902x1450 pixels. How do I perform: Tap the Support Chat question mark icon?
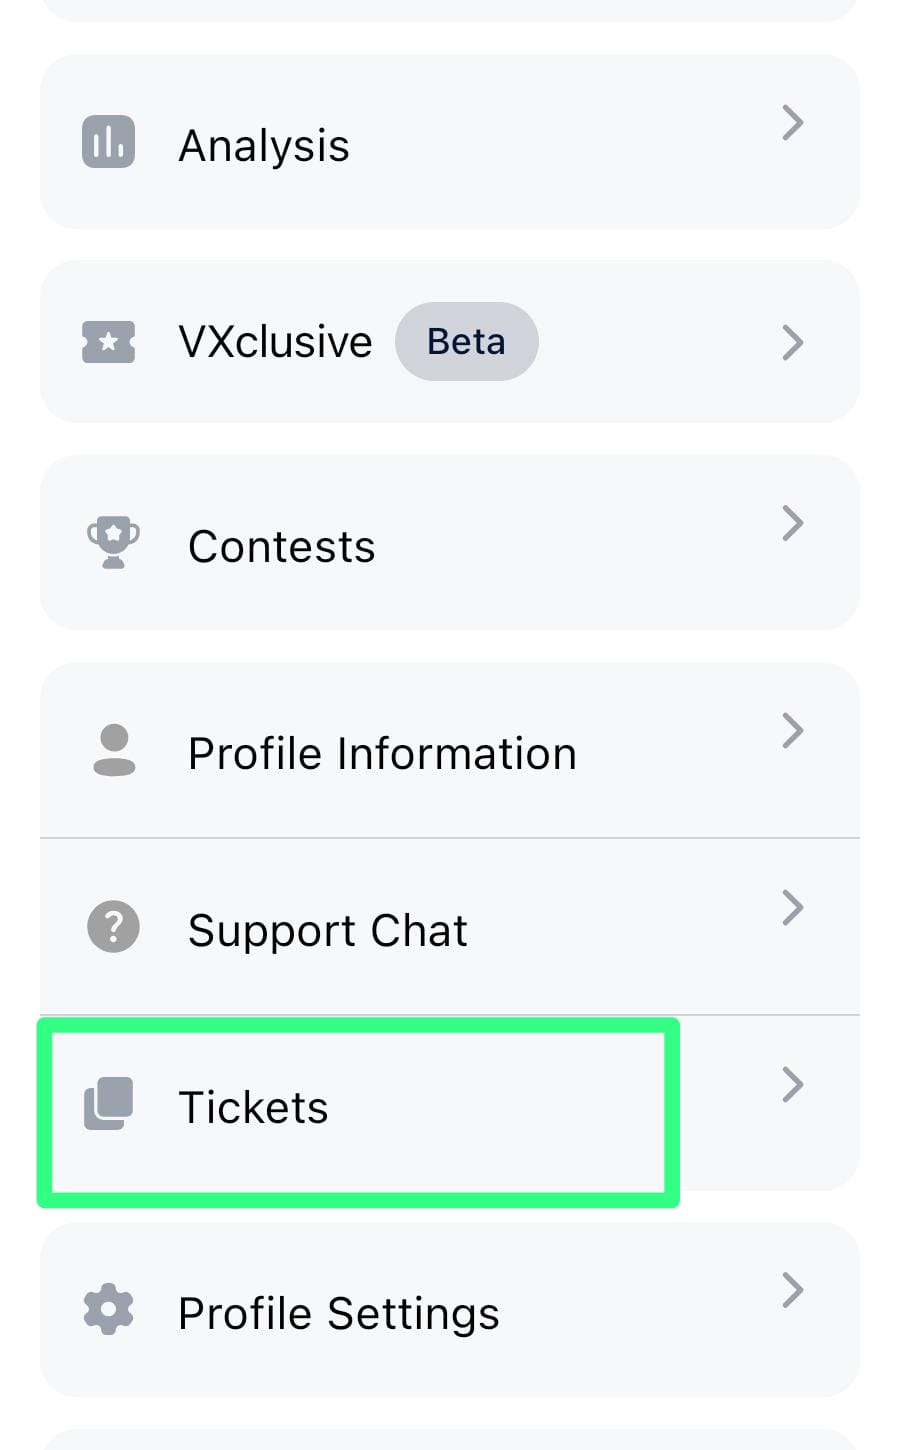click(x=114, y=927)
